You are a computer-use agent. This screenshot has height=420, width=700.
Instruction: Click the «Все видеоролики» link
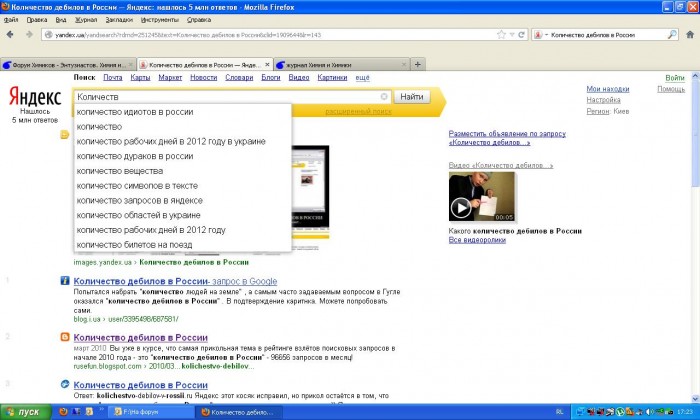point(479,241)
